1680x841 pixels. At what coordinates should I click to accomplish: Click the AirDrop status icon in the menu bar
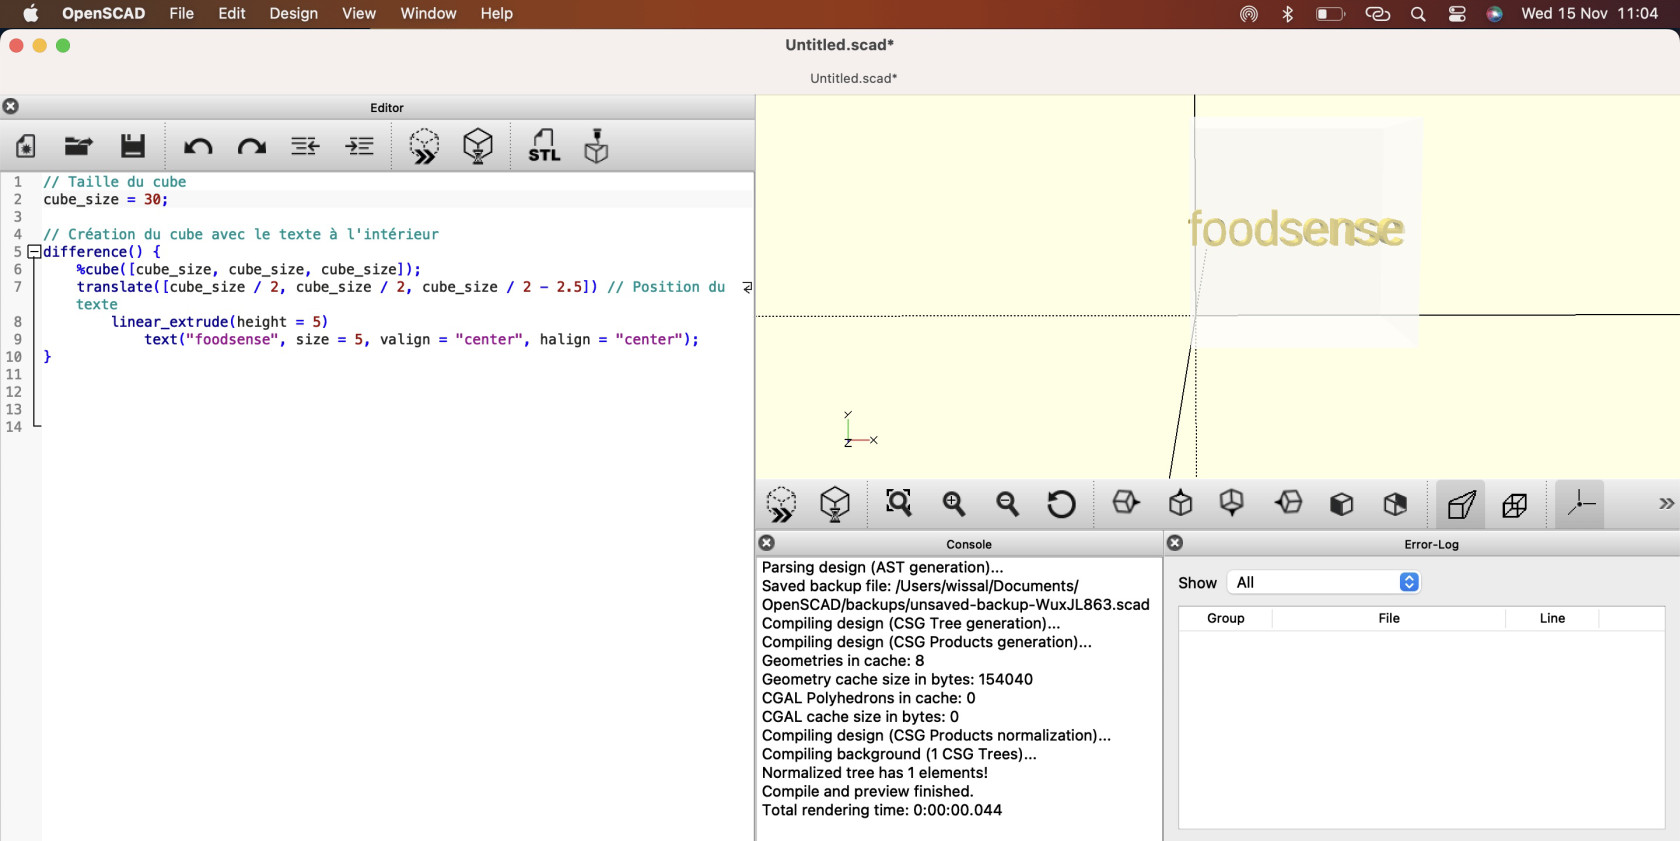(1249, 14)
